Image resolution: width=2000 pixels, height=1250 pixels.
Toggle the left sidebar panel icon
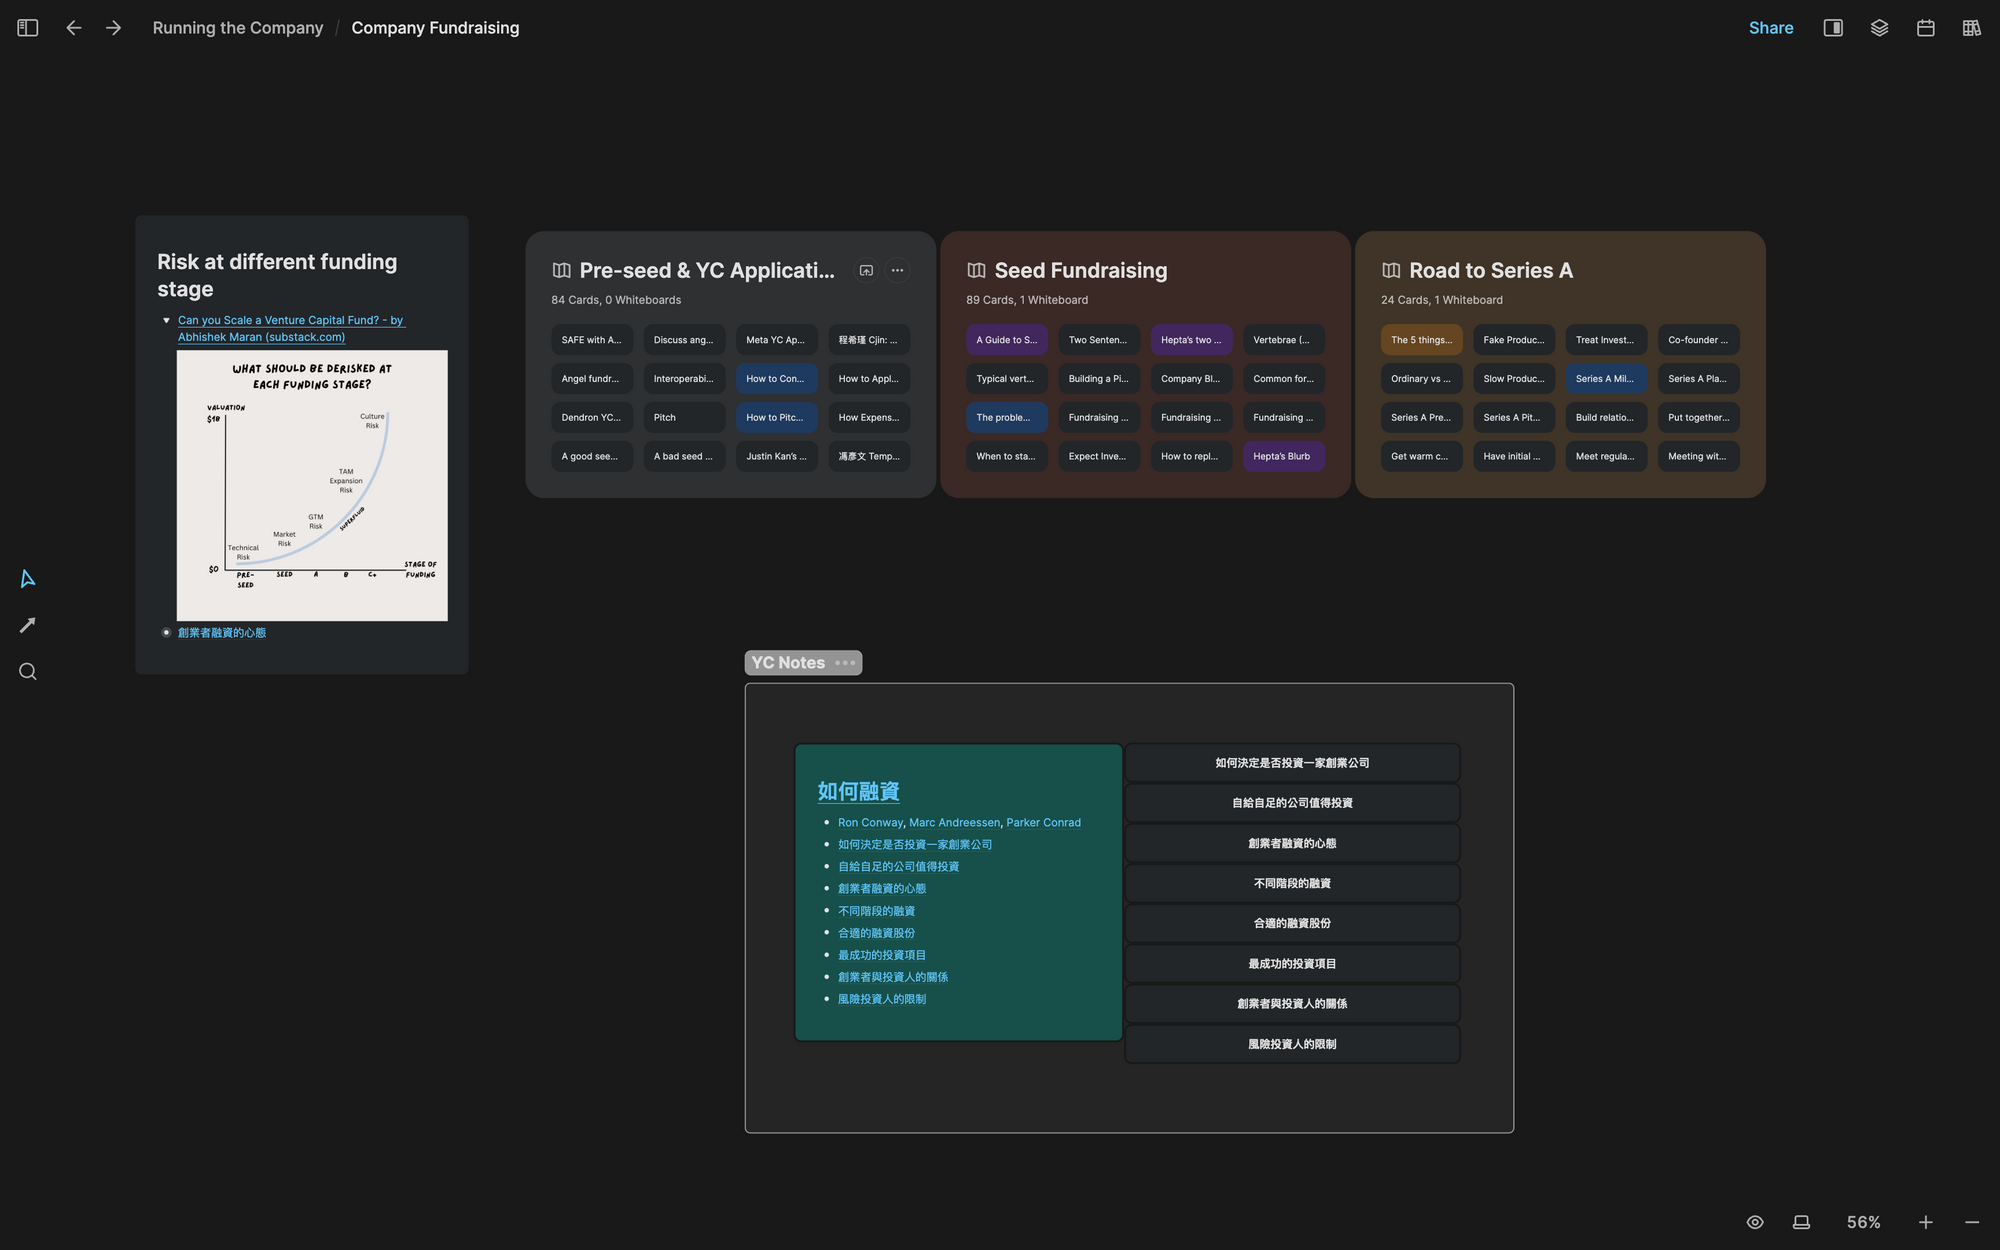click(x=28, y=28)
